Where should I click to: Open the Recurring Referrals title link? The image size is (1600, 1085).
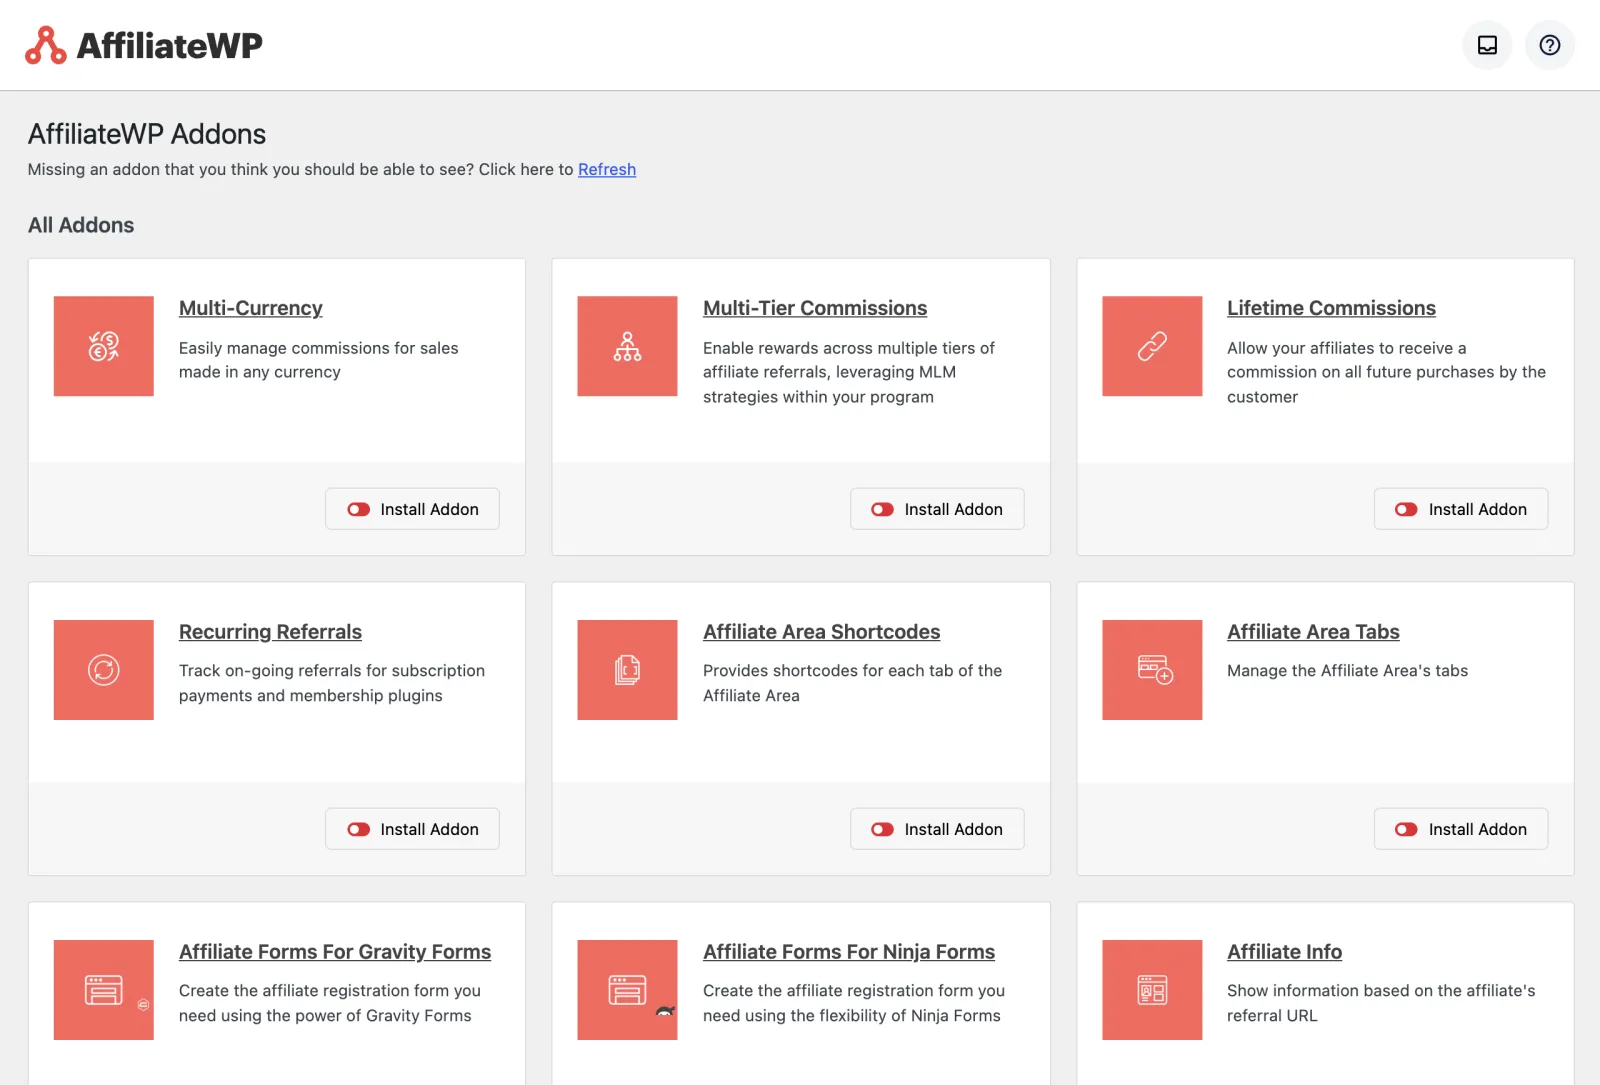click(270, 632)
